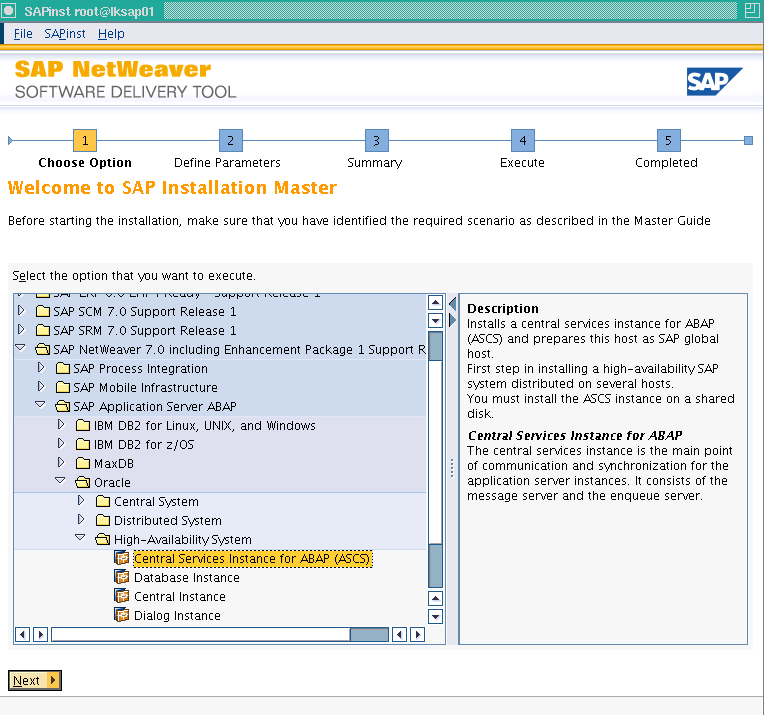Click the Next button

[x=35, y=680]
